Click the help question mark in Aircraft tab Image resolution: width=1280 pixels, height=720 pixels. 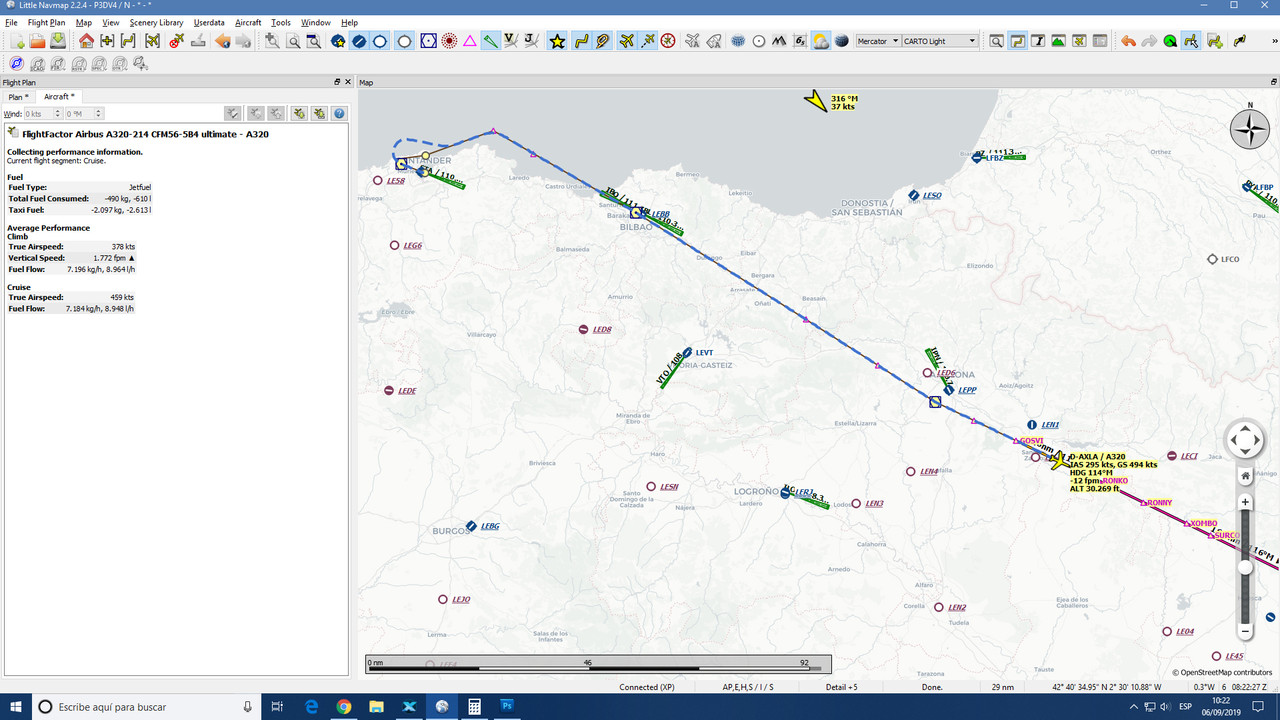339,114
